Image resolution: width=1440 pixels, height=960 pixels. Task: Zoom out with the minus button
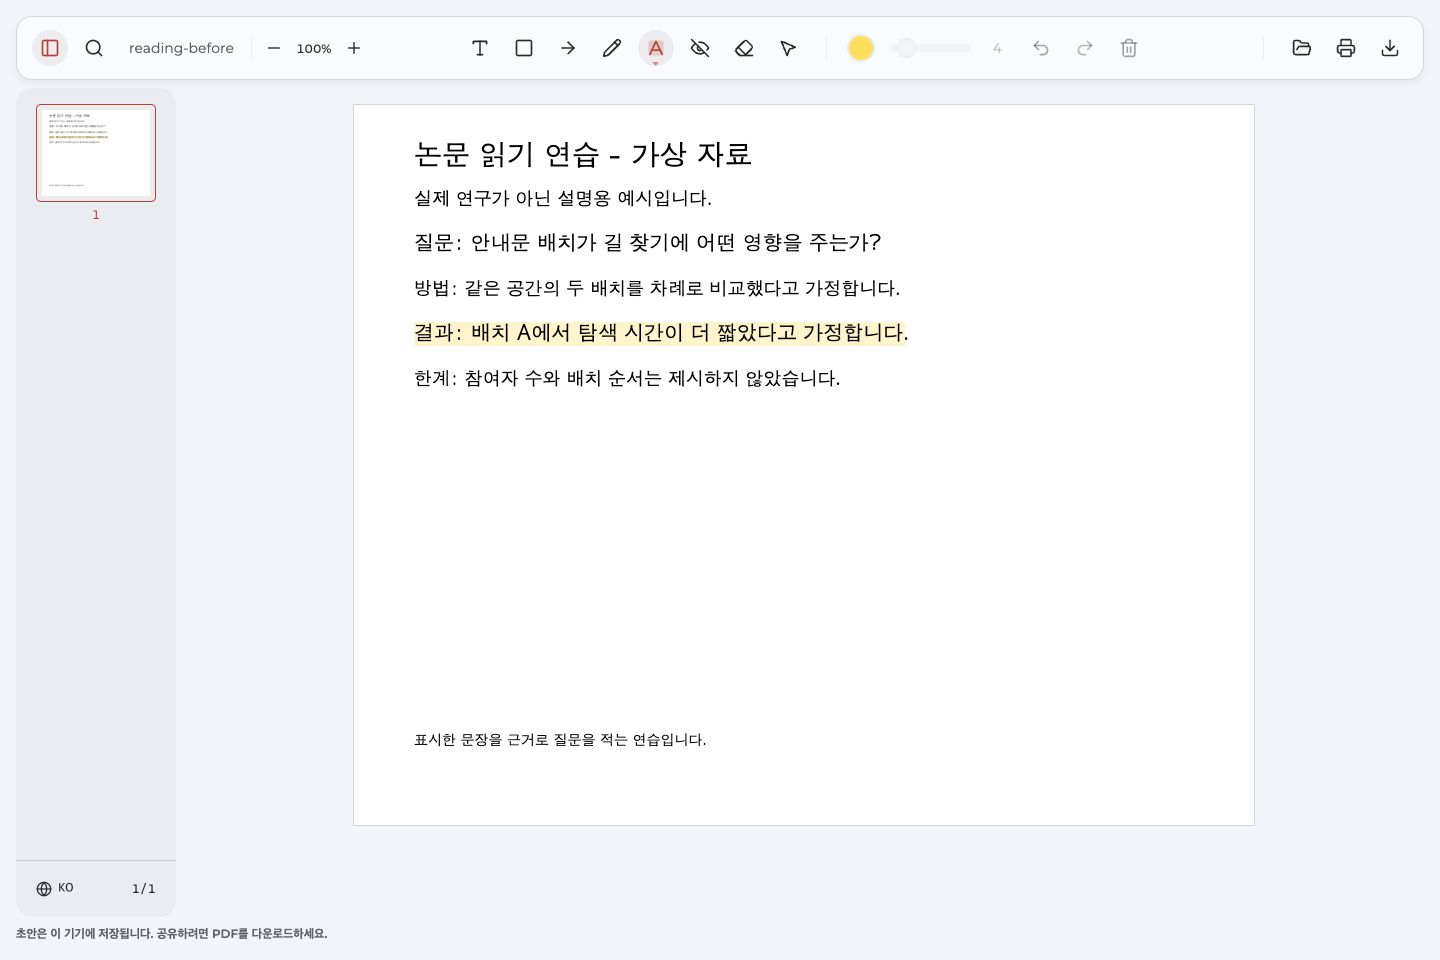pyautogui.click(x=274, y=48)
